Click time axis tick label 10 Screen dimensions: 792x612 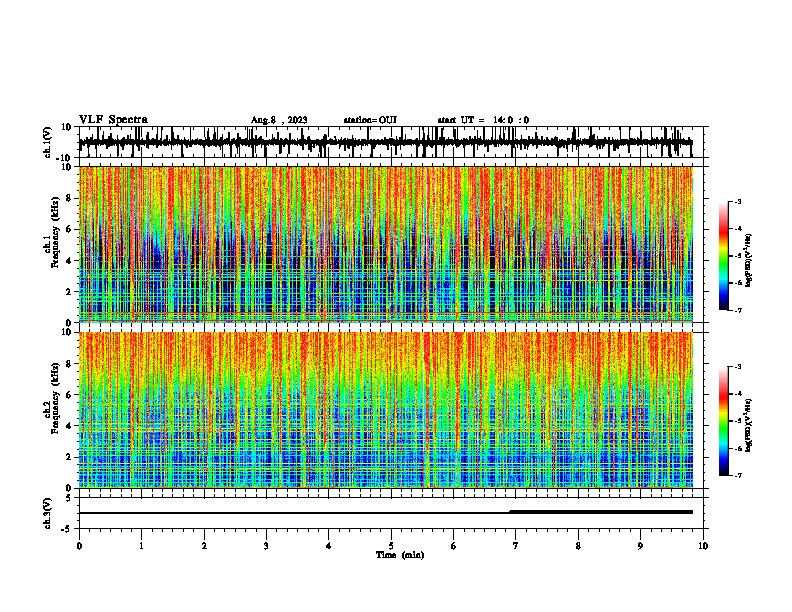click(x=703, y=546)
